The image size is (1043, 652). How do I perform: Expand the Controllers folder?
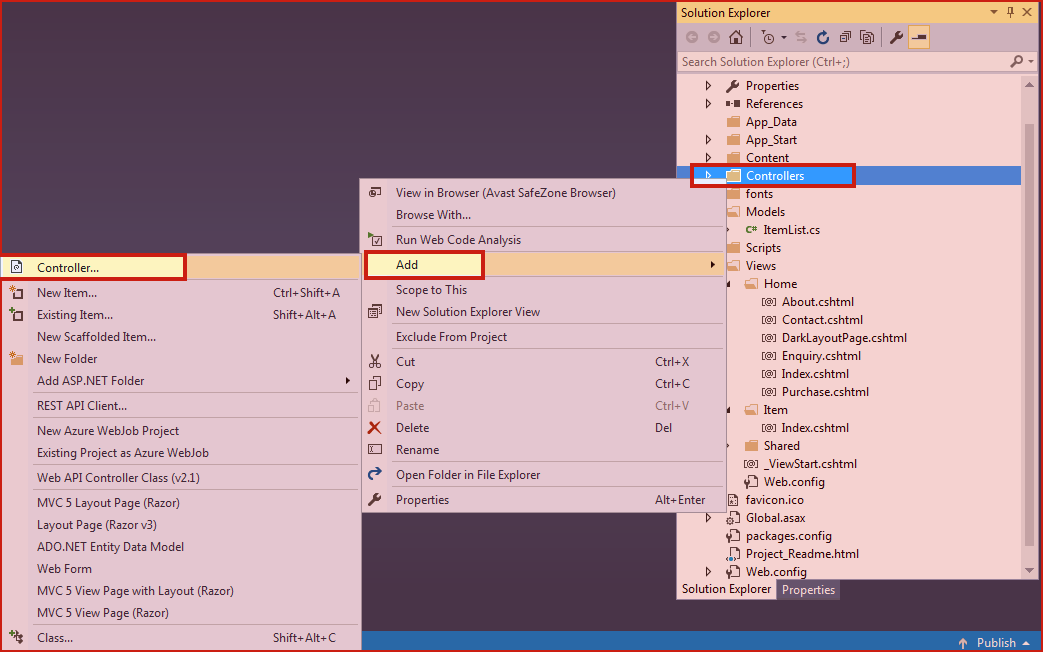(x=708, y=176)
